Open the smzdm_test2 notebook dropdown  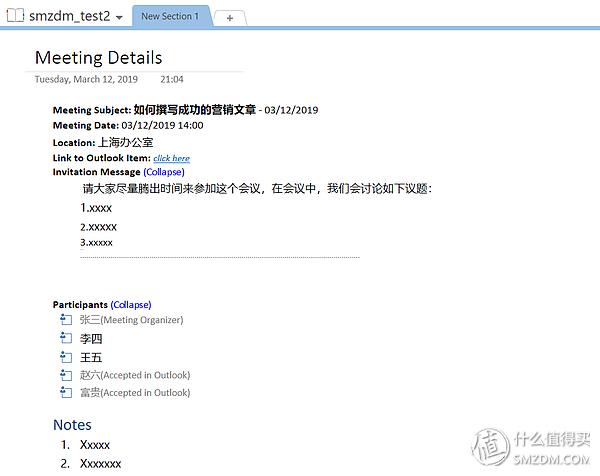click(x=119, y=18)
